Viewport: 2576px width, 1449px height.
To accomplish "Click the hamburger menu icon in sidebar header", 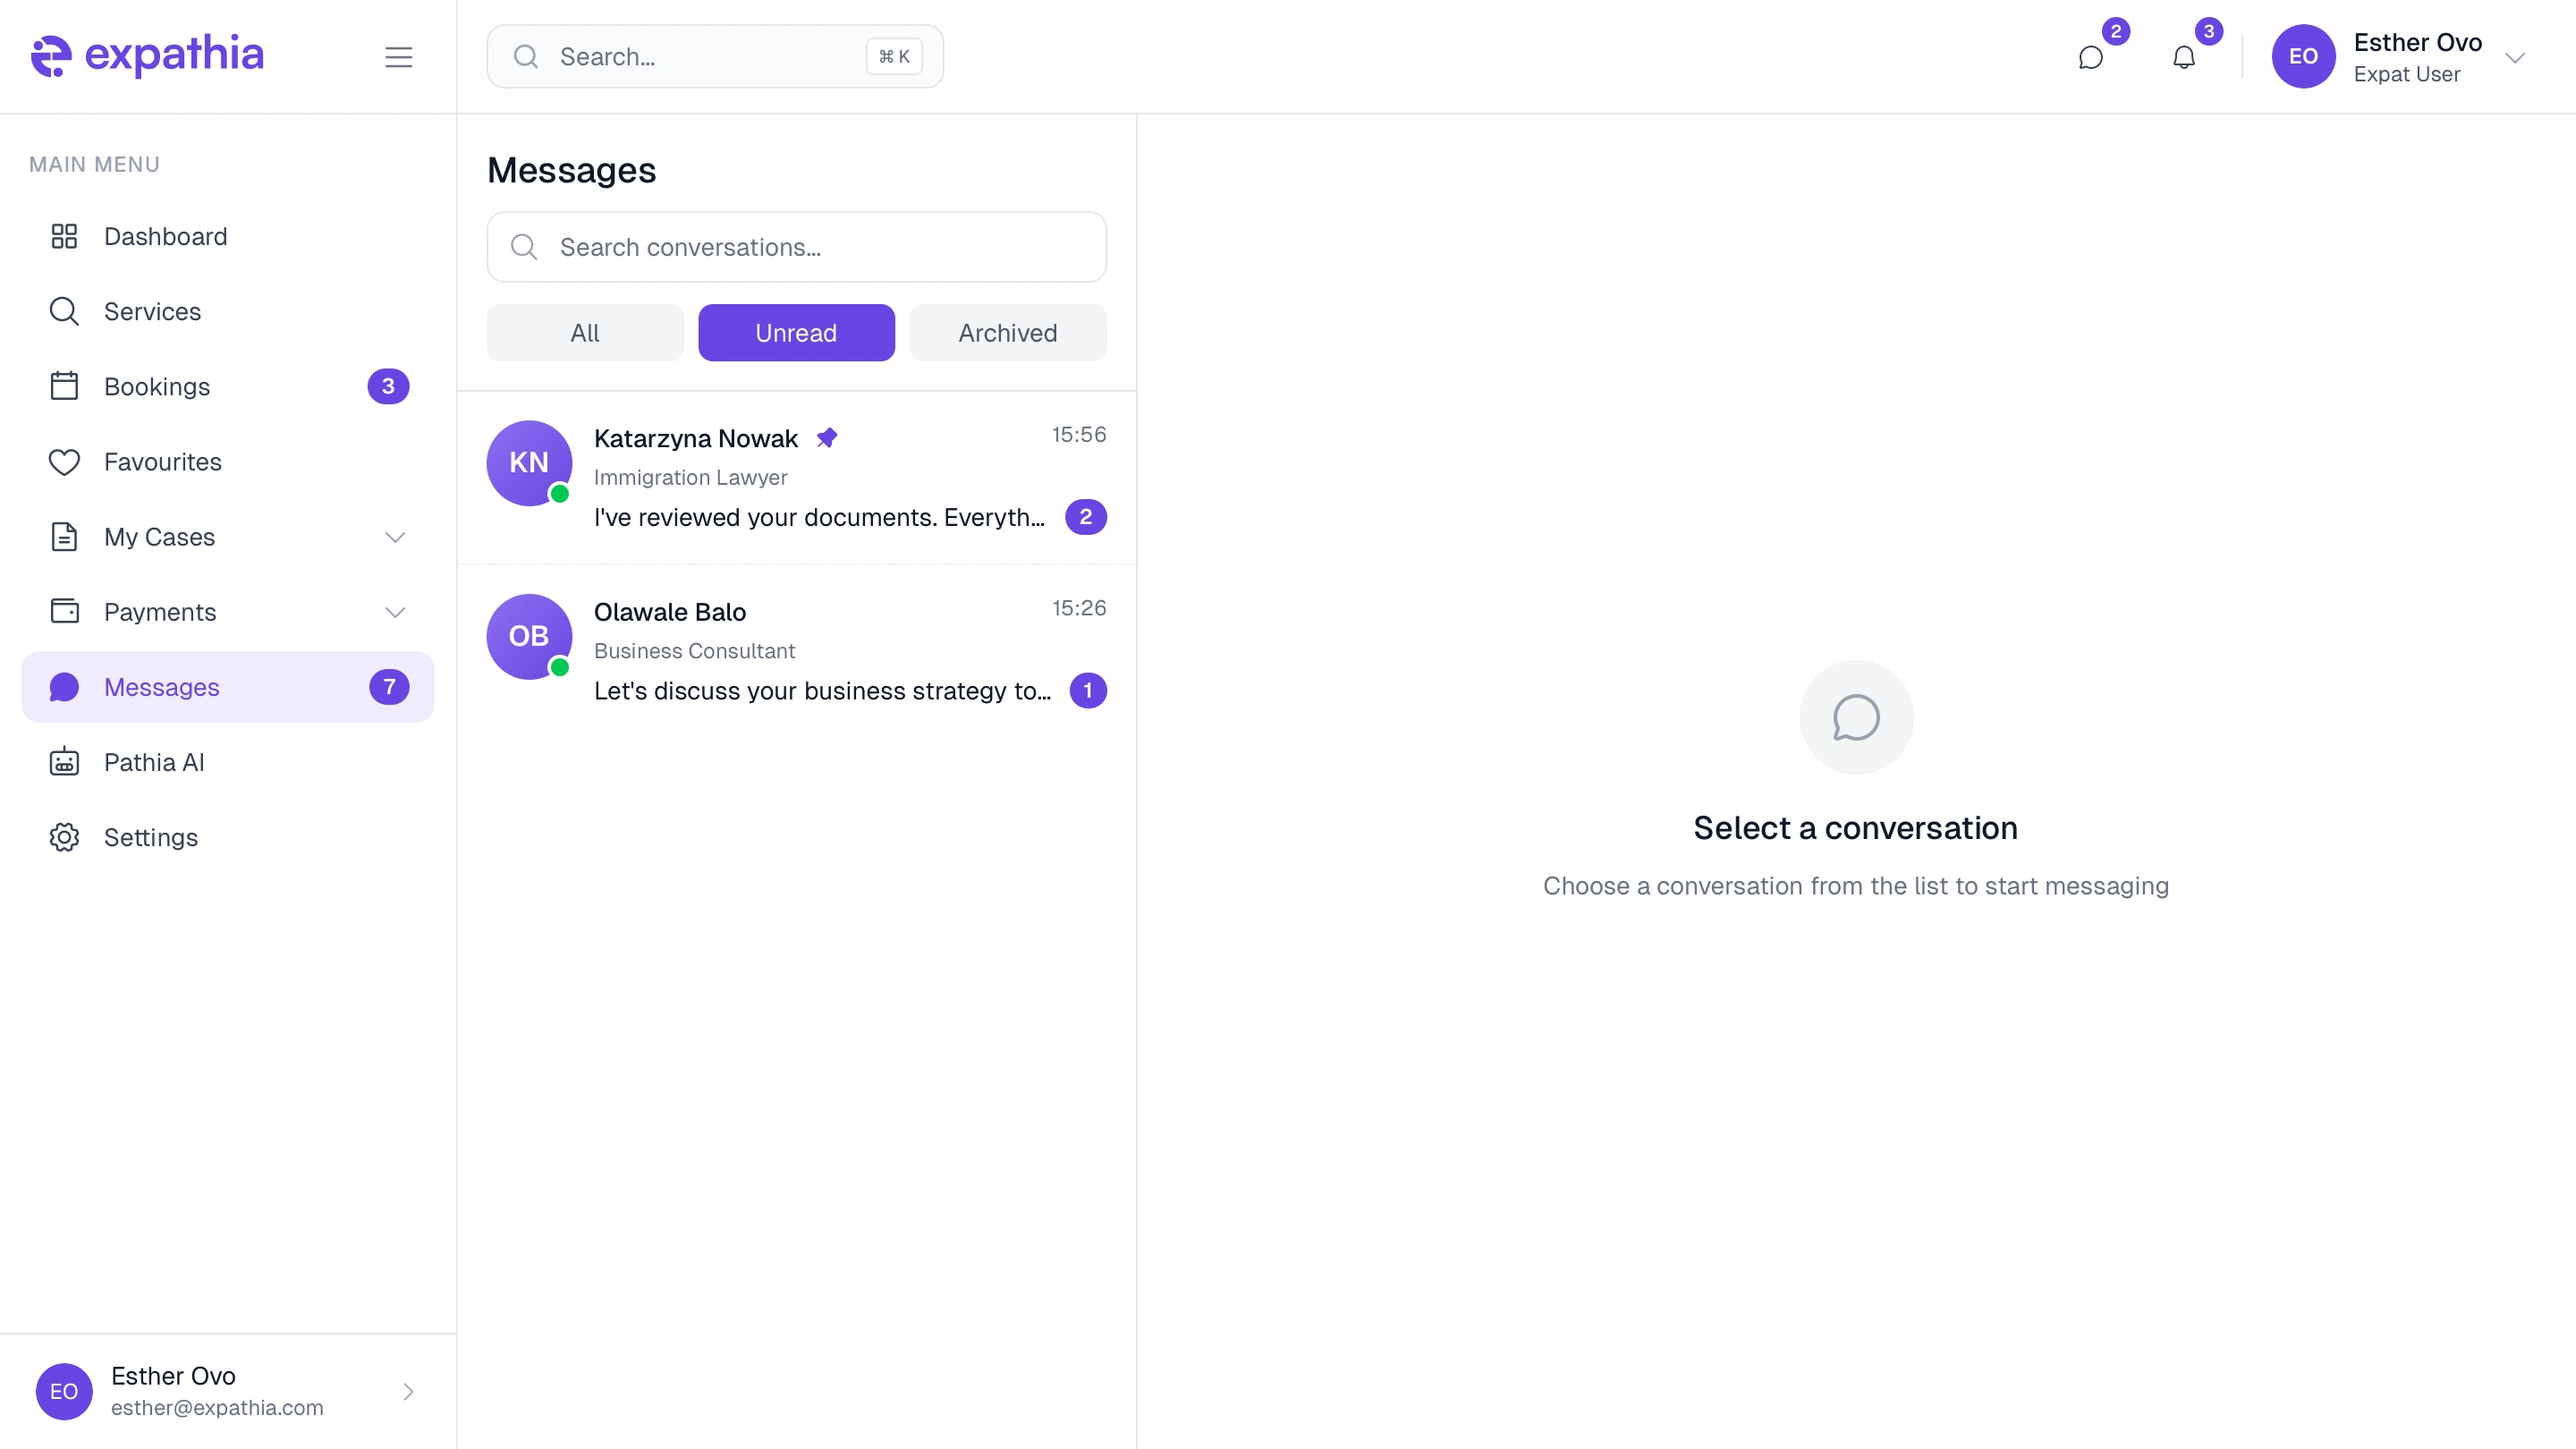I will tap(398, 57).
